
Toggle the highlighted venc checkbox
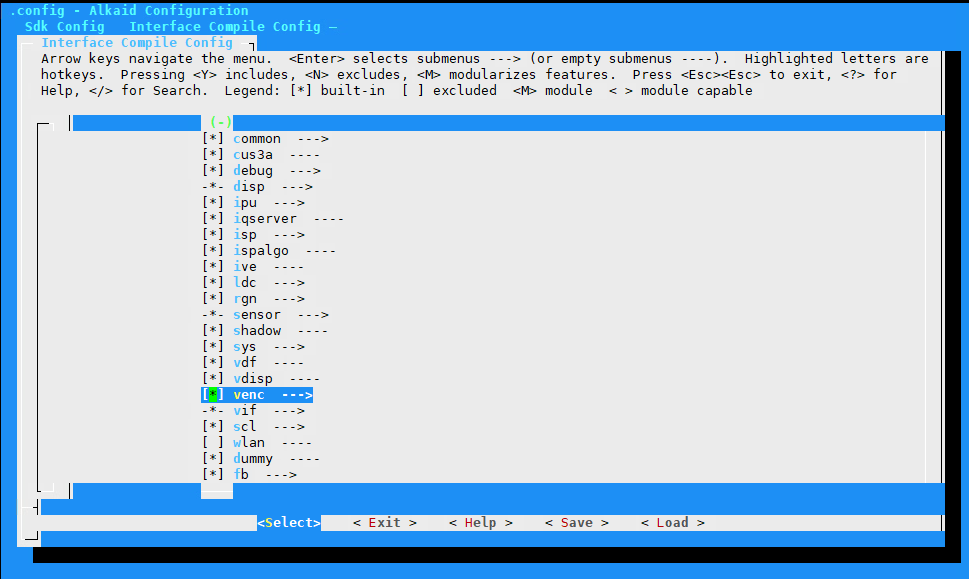pyautogui.click(x=213, y=395)
